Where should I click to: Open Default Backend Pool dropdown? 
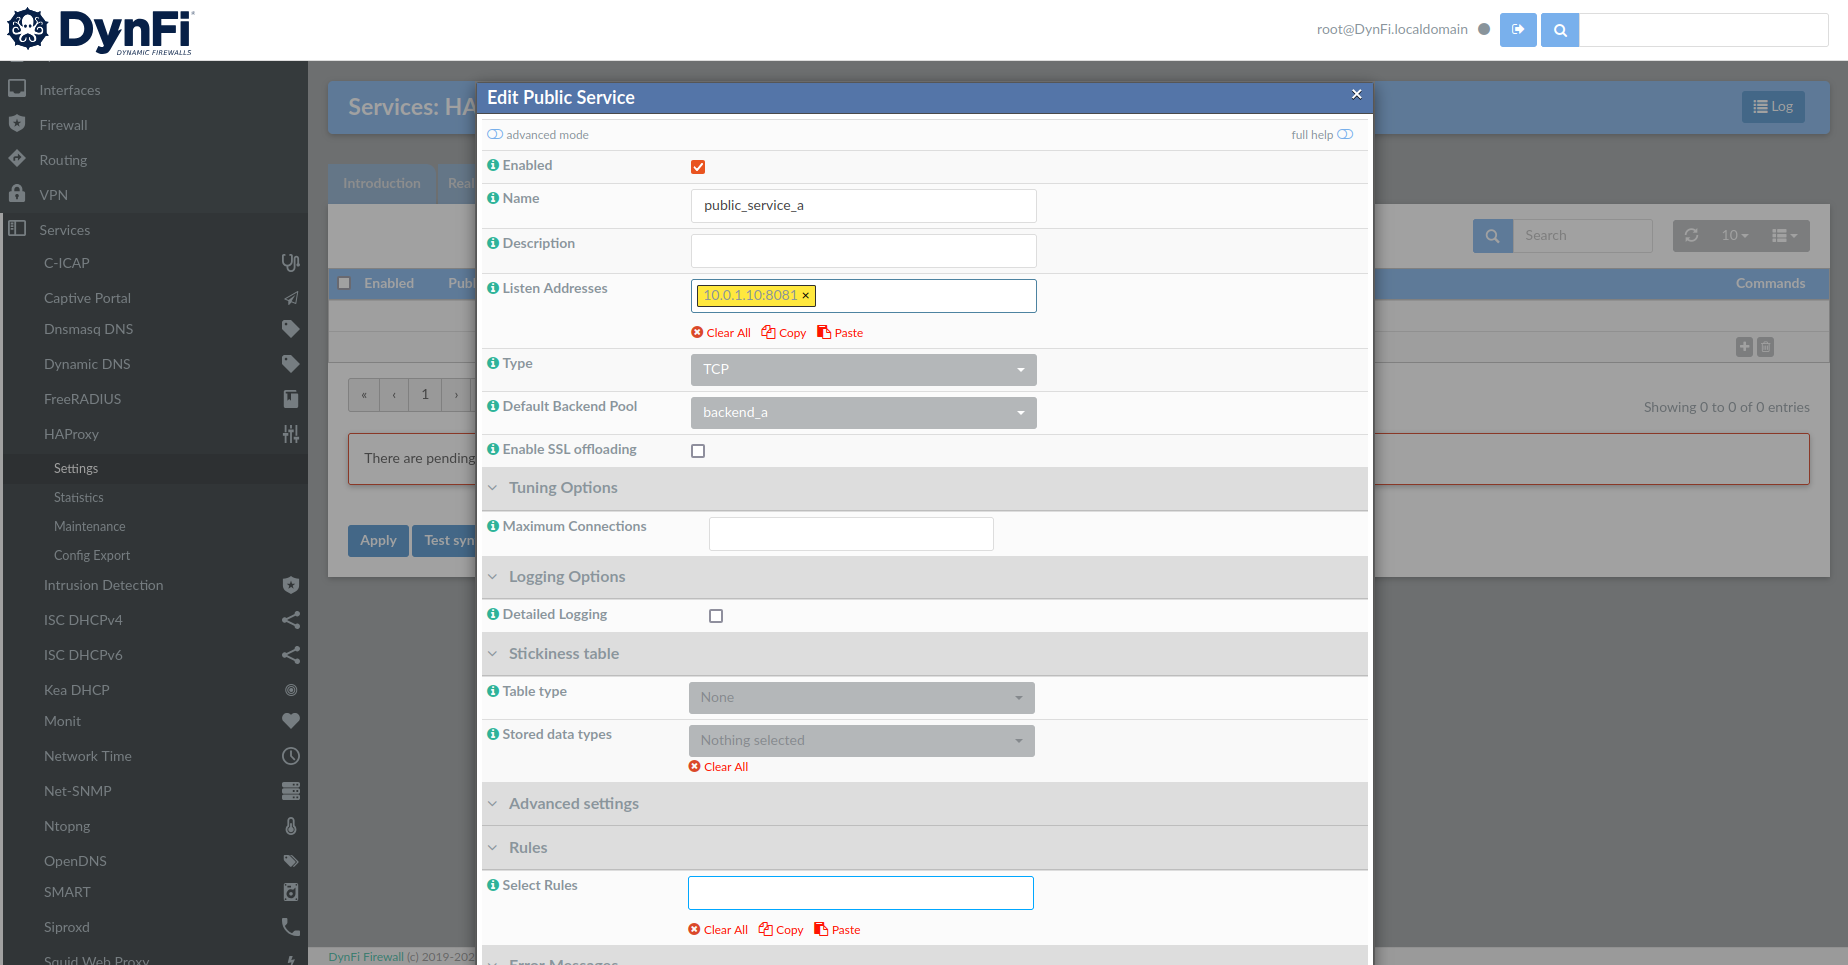coord(863,413)
